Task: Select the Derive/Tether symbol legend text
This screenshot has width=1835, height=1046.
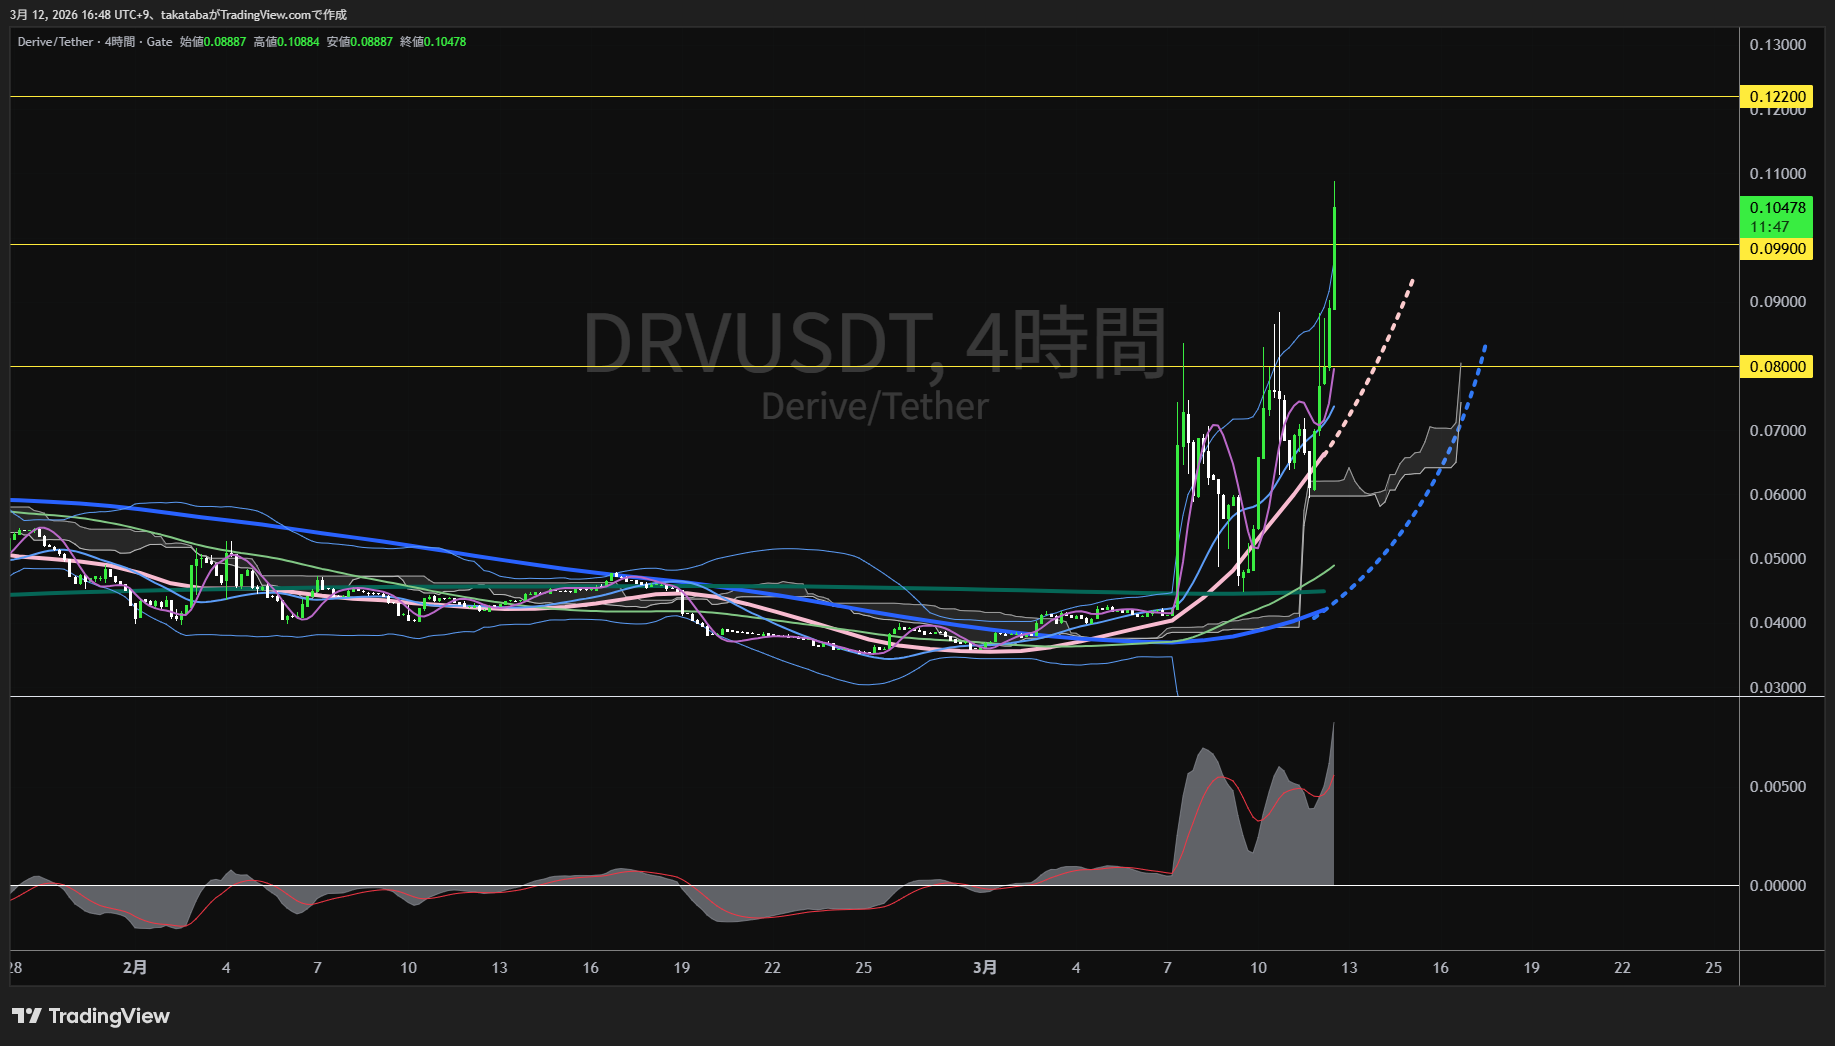Action: (55, 42)
